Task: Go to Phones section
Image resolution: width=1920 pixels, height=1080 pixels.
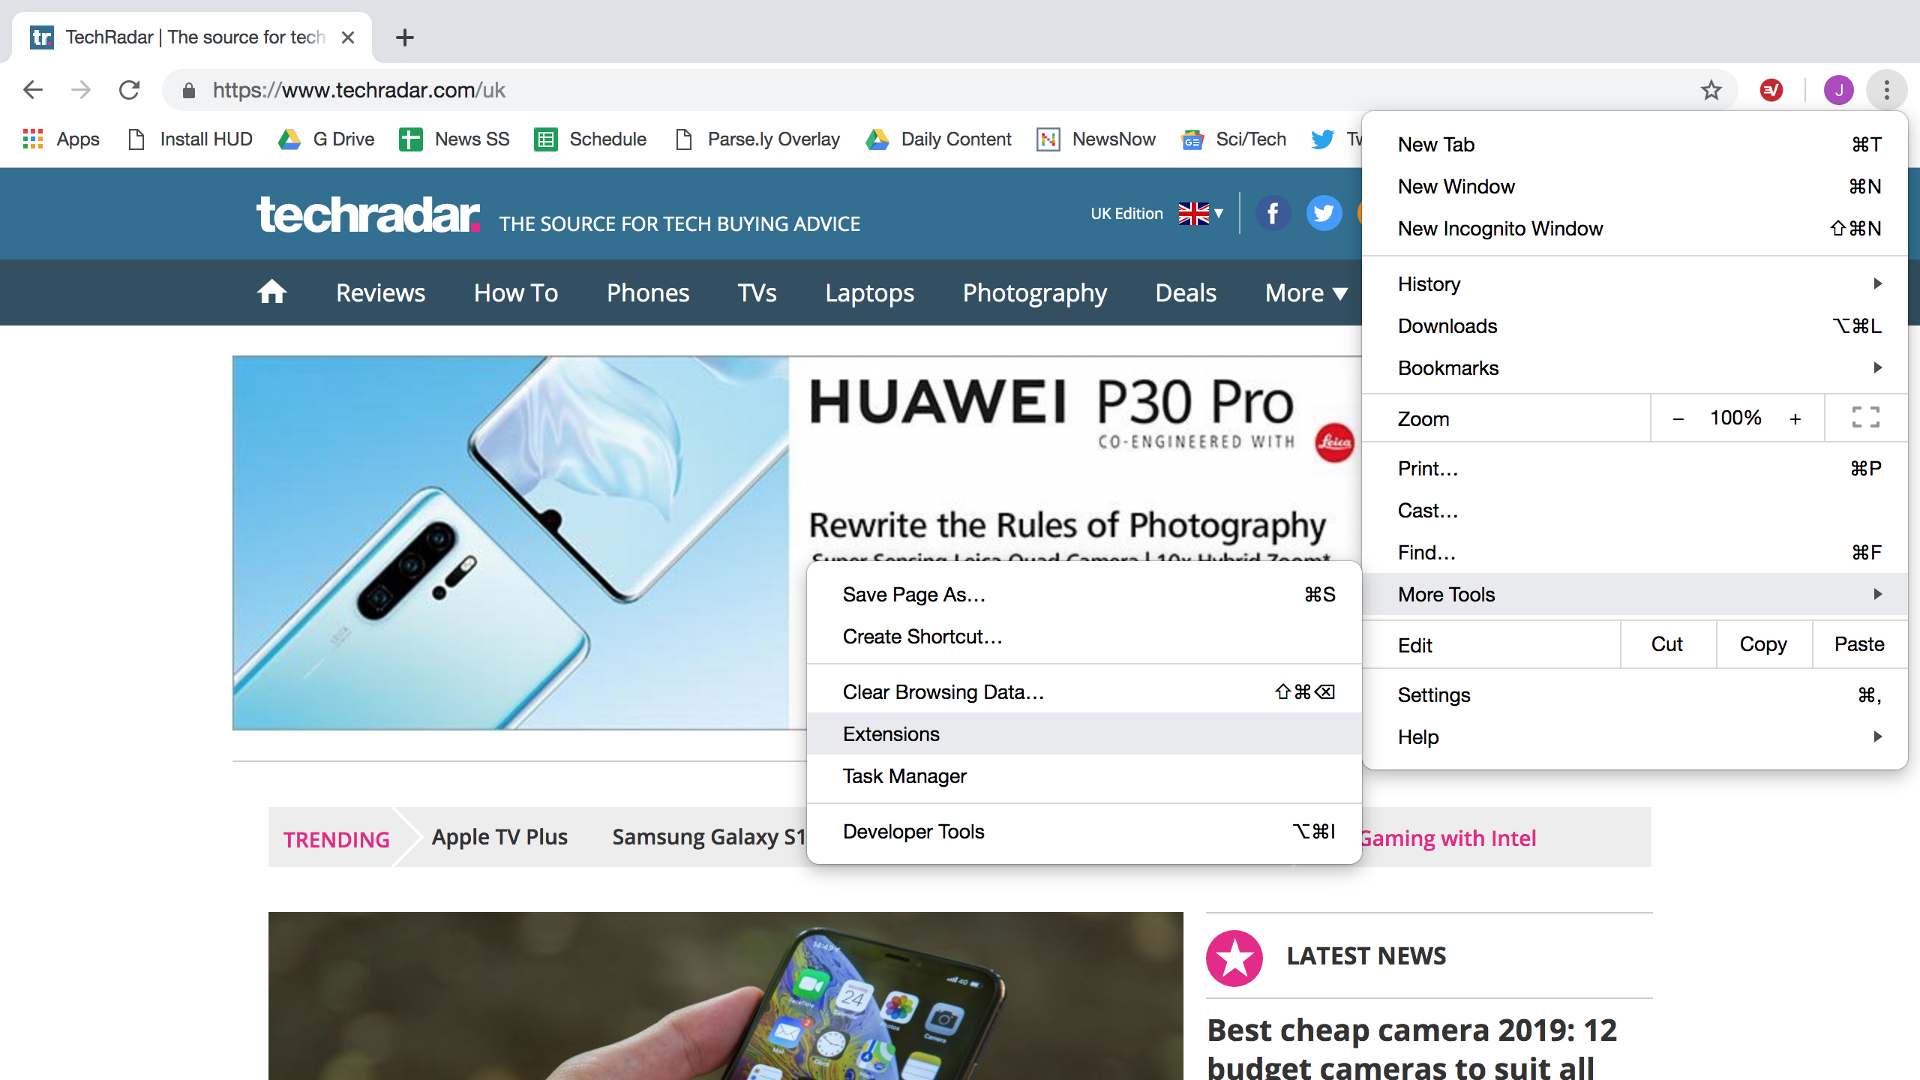Action: click(648, 293)
